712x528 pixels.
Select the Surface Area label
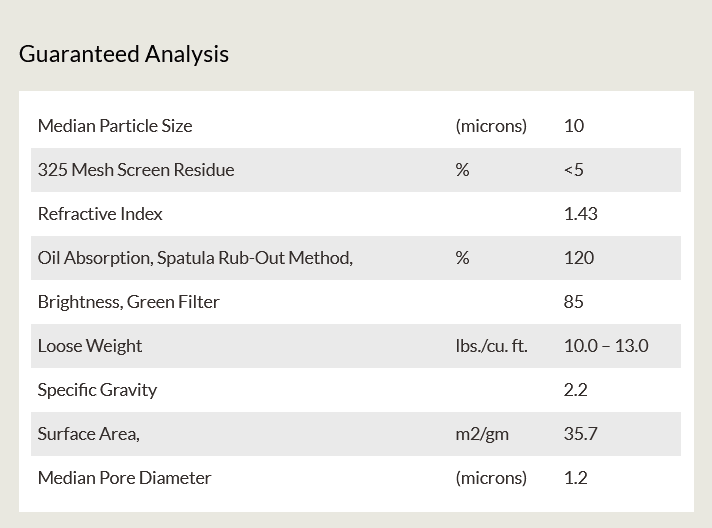(89, 434)
